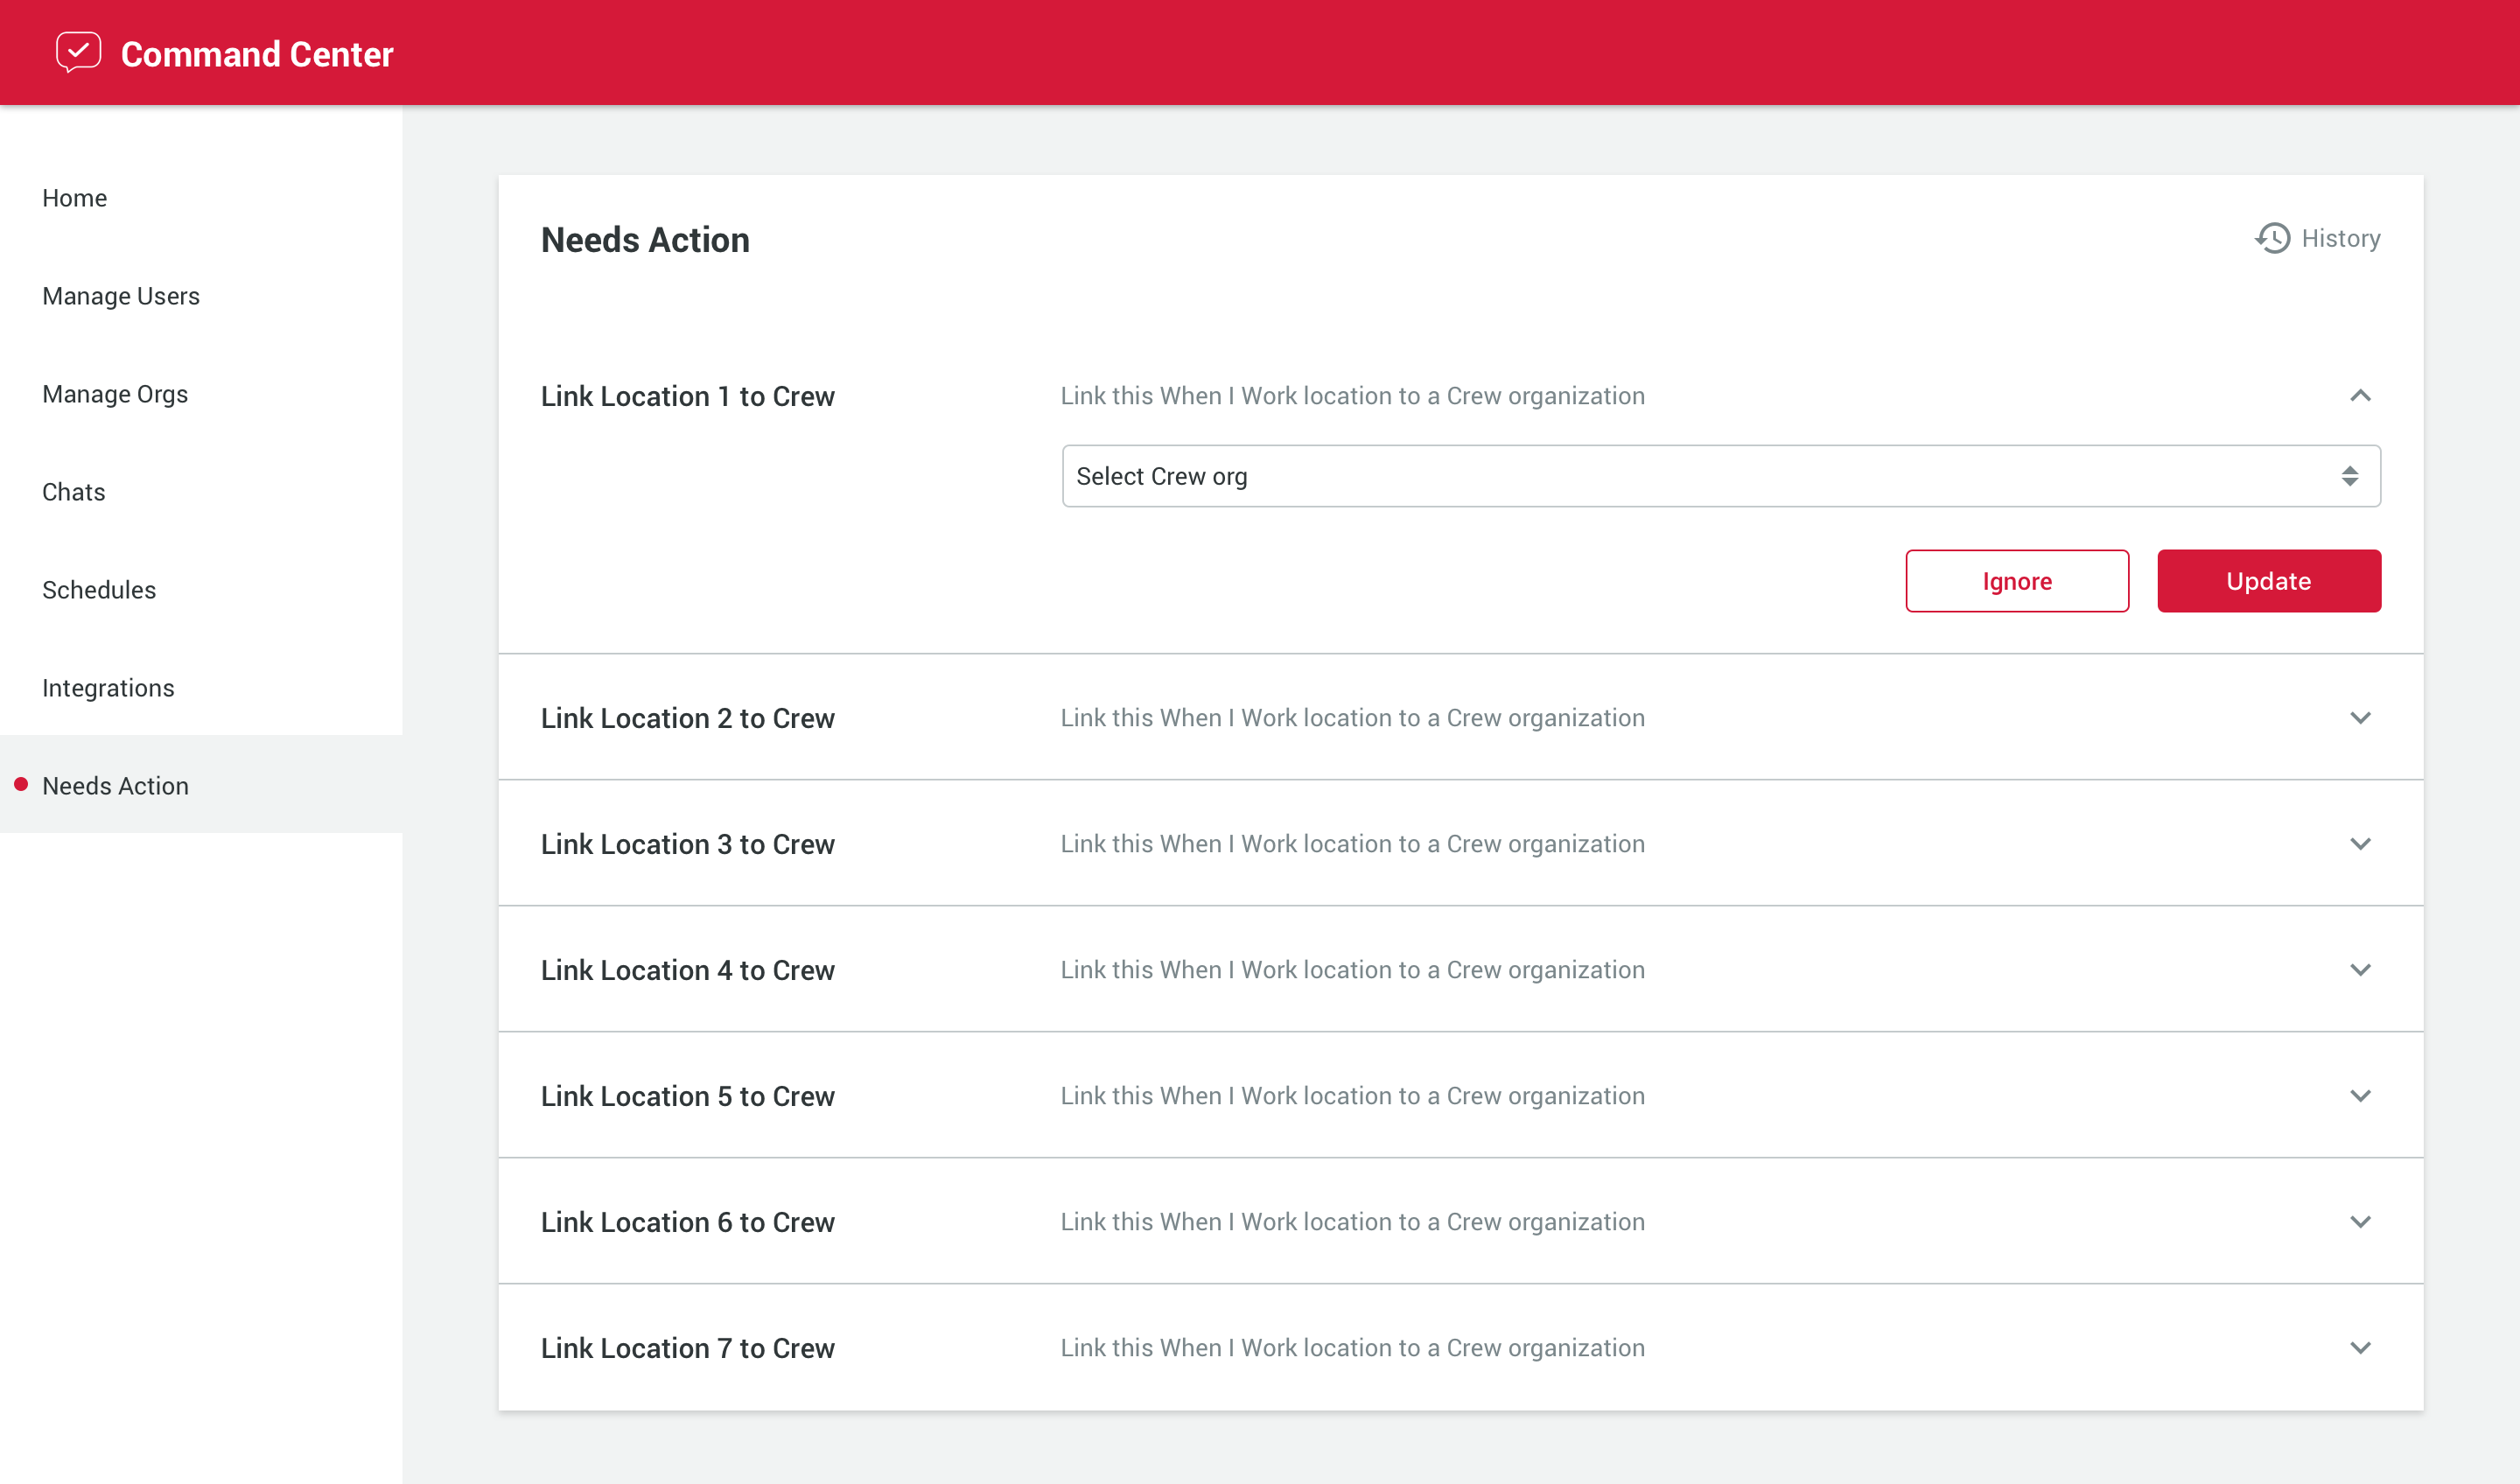Expand Link Location 6 chevron
The height and width of the screenshot is (1484, 2520).
2360,1222
